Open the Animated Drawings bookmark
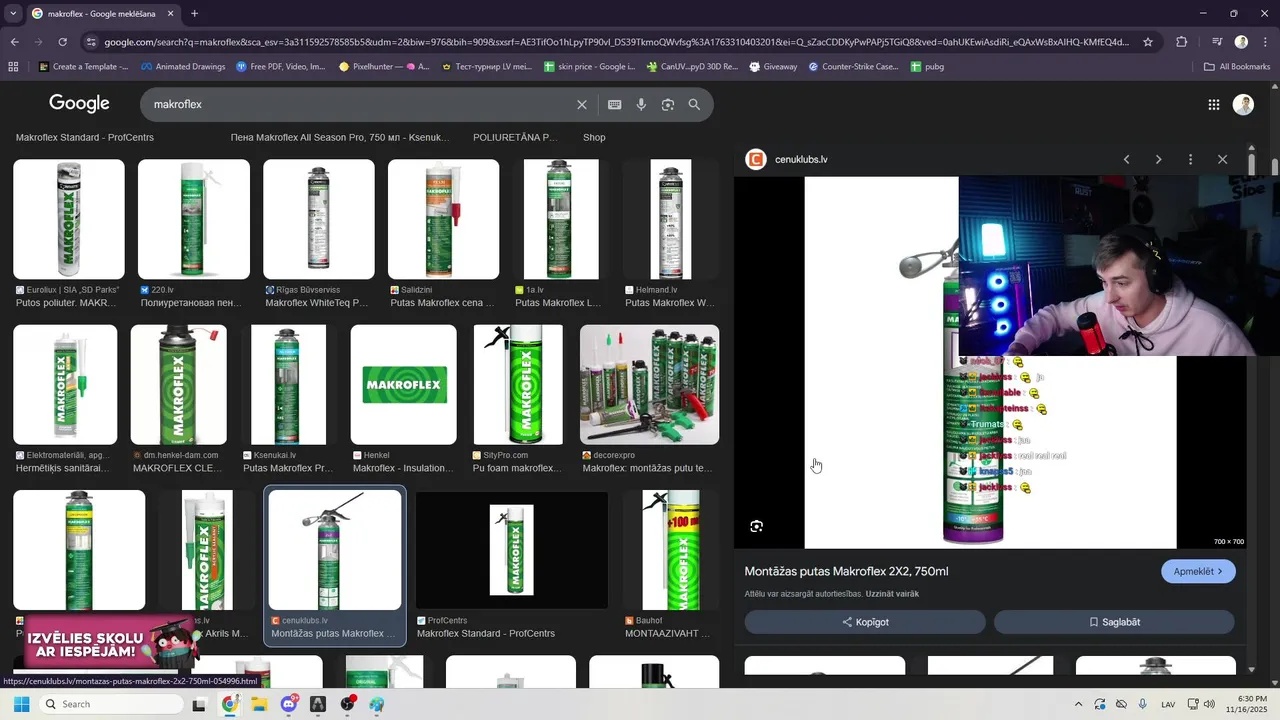The image size is (1280, 720). (183, 67)
